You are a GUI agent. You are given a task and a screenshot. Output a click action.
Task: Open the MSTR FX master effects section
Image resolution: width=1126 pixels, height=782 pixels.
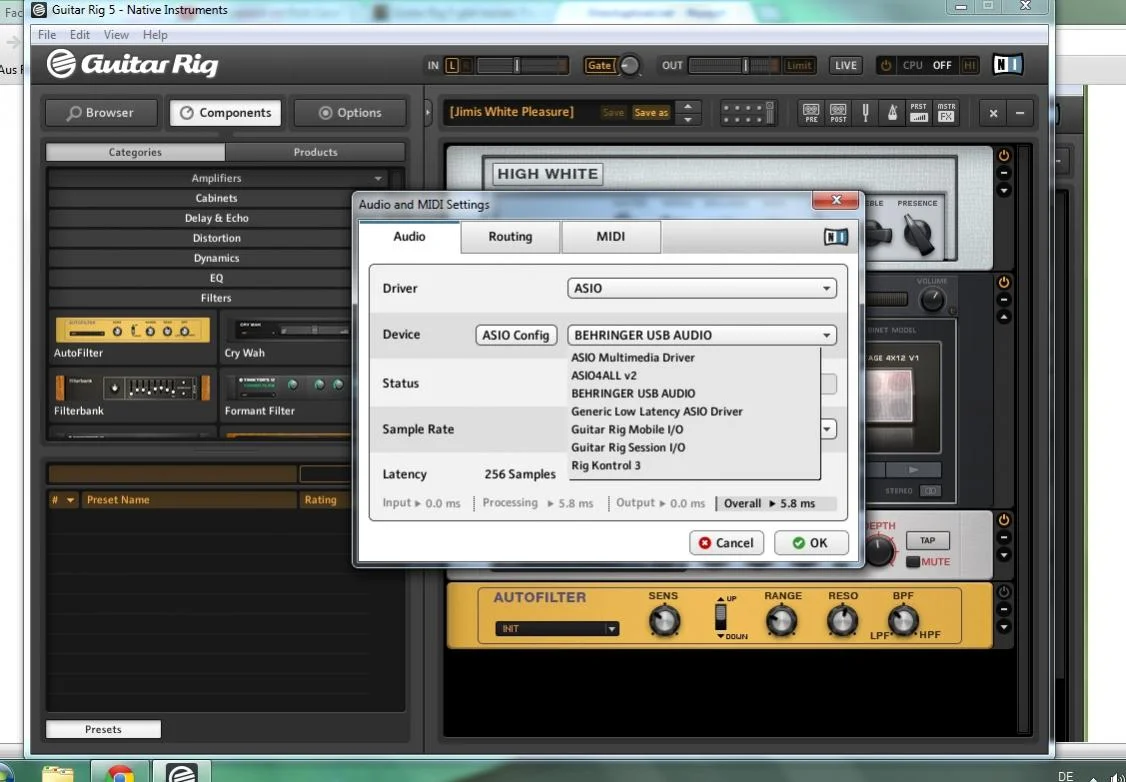(x=946, y=113)
